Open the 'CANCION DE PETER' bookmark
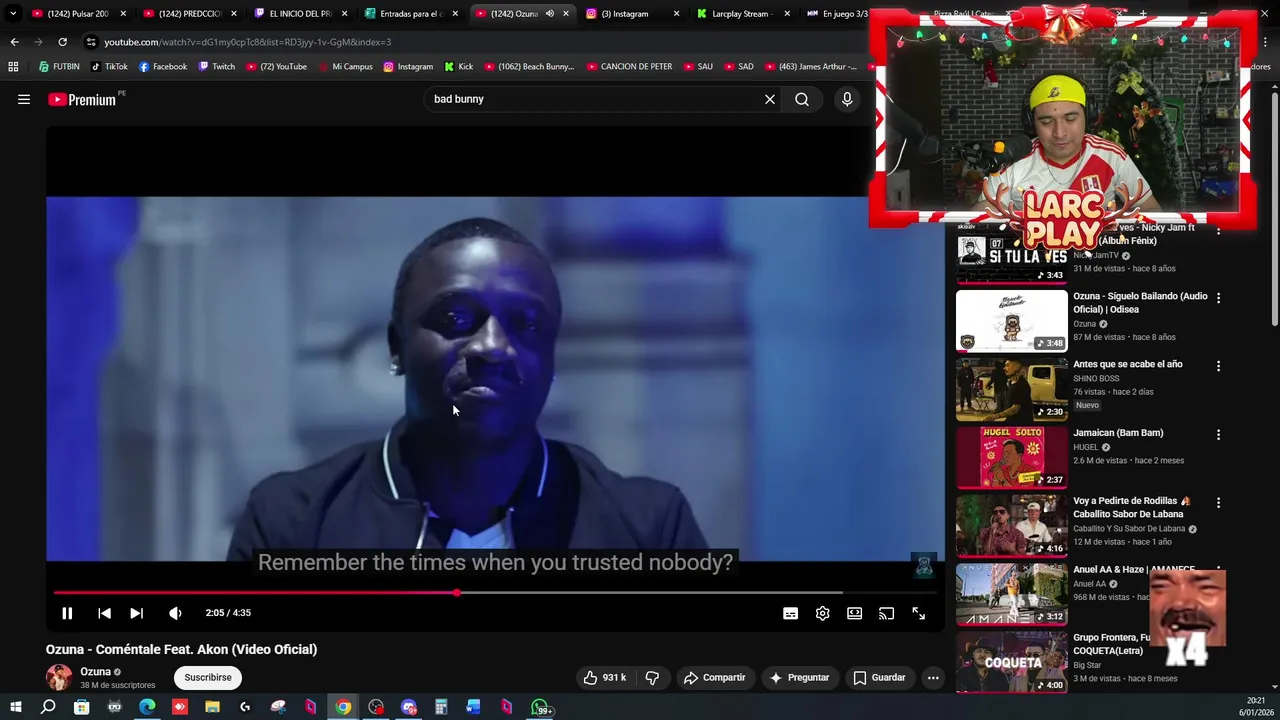1280x720 pixels. click(629, 67)
